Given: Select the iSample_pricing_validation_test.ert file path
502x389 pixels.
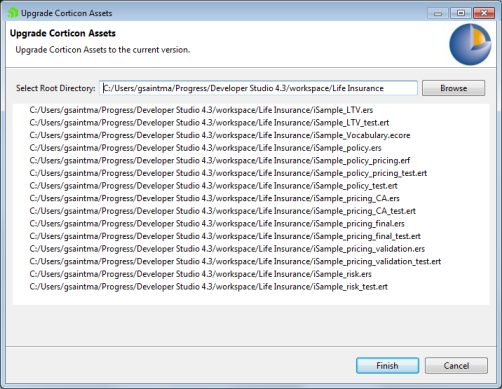Looking at the screenshot, I should click(235, 261).
